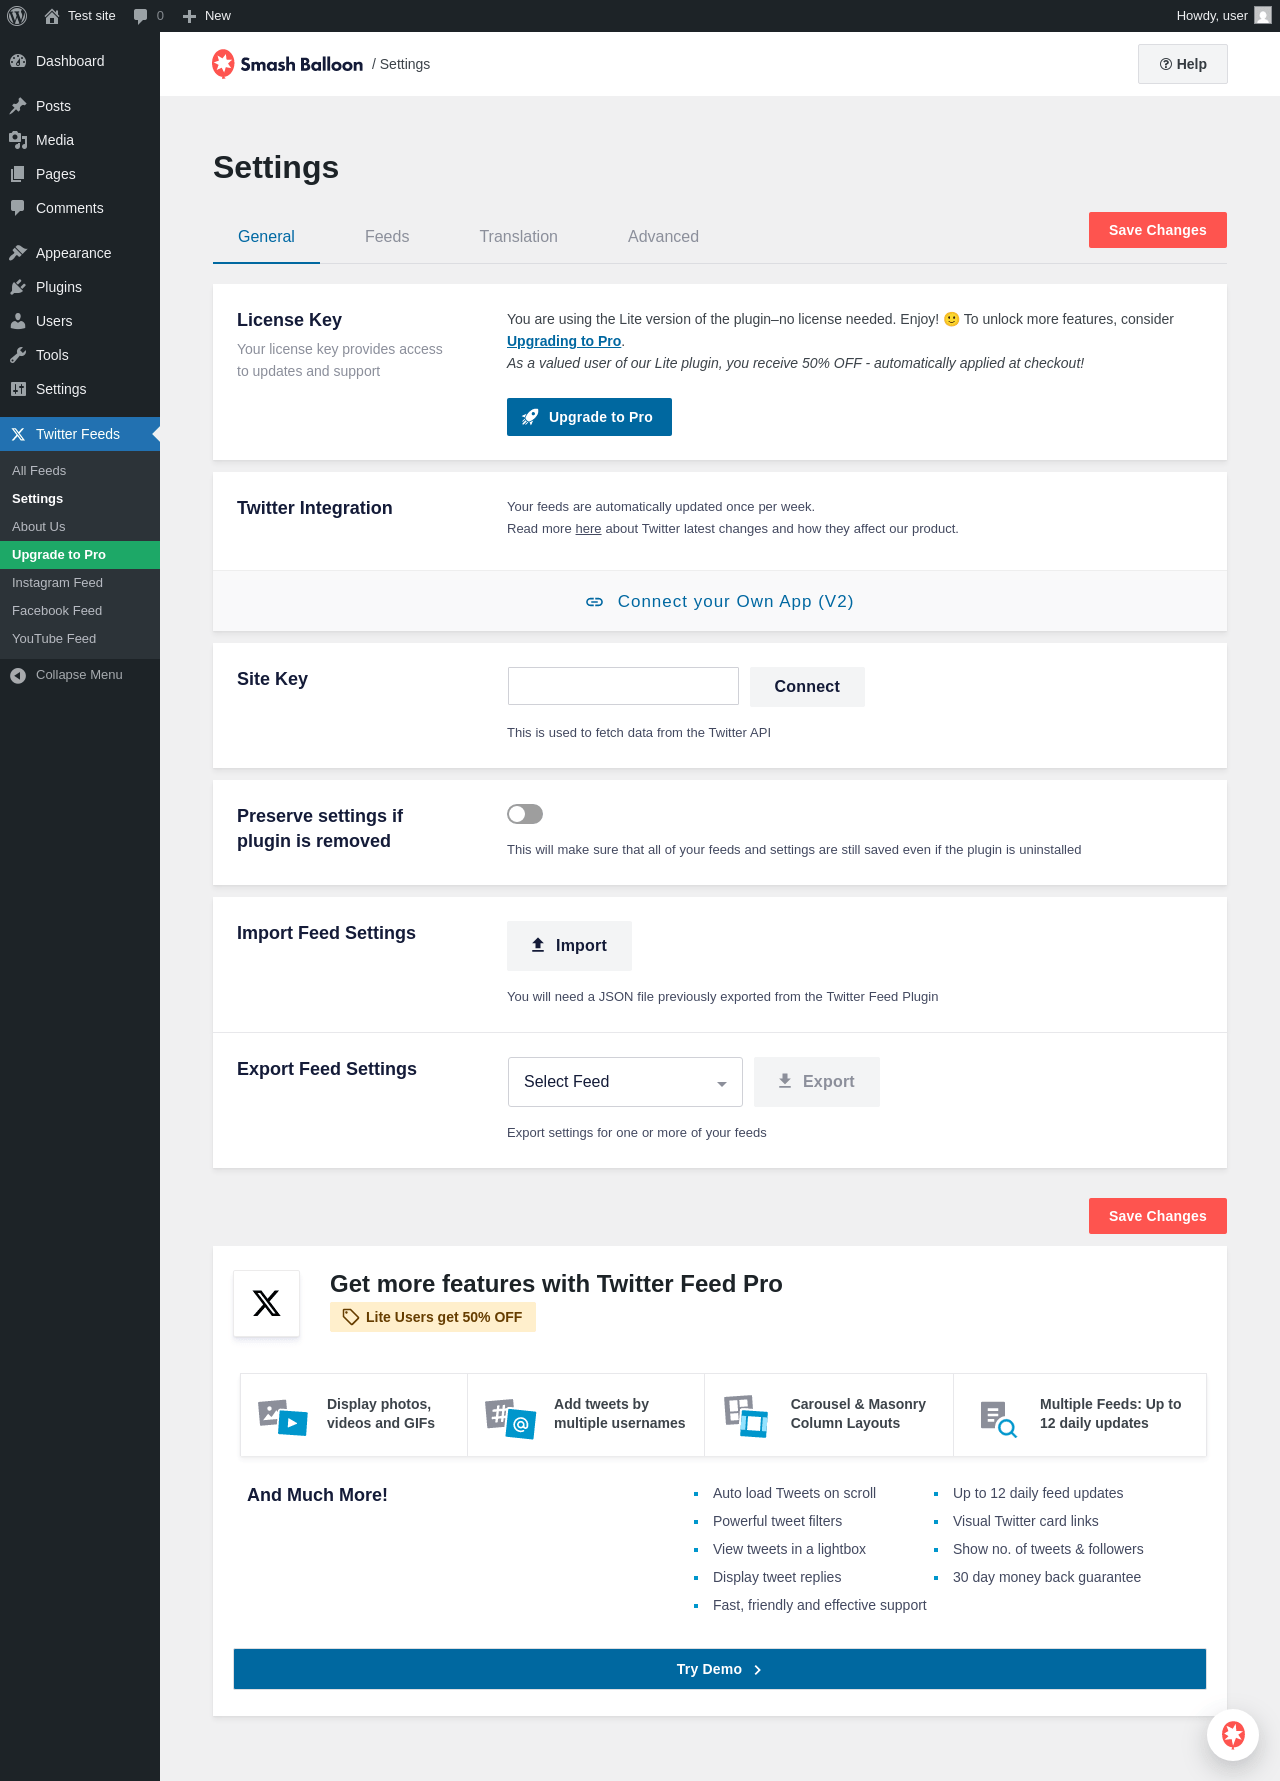Click Connect your Own App (V2)
1280x1781 pixels.
[x=720, y=601]
